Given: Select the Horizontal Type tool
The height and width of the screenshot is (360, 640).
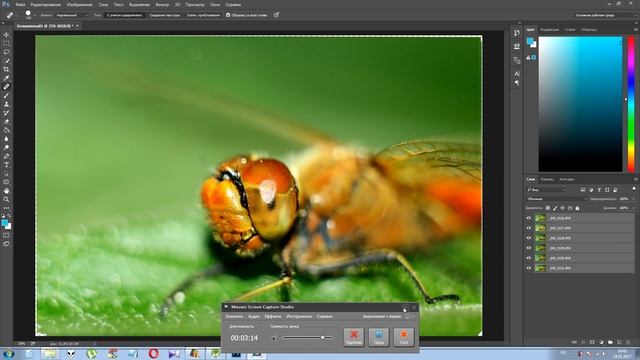Looking at the screenshot, I should click(x=6, y=165).
